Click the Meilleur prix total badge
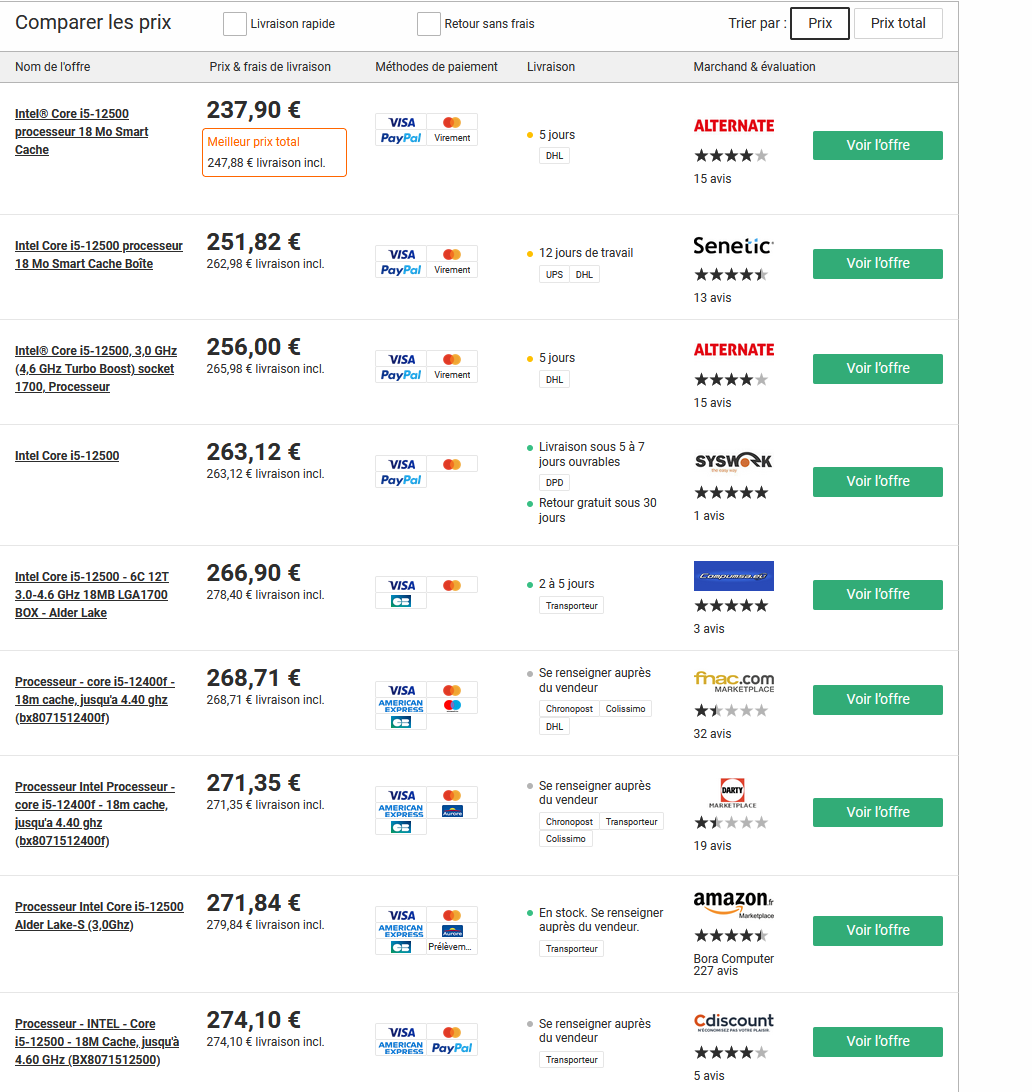 [274, 152]
